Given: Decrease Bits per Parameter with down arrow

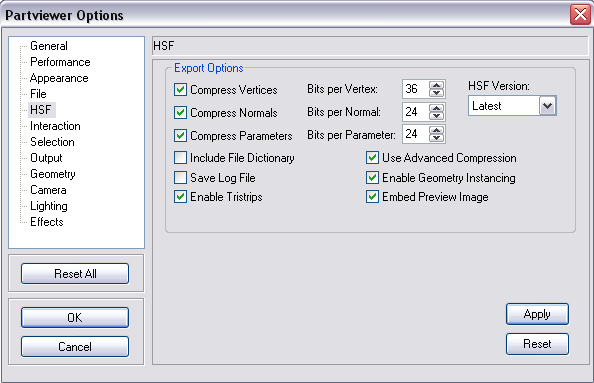Looking at the screenshot, I should 436,138.
